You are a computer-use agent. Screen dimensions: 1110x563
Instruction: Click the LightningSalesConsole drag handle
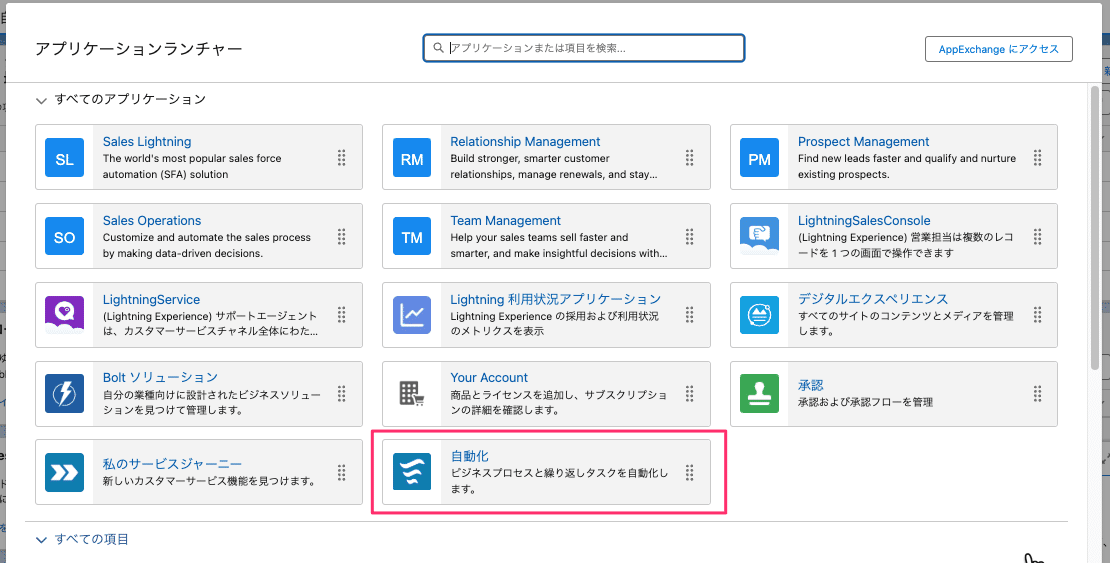pyautogui.click(x=1037, y=237)
